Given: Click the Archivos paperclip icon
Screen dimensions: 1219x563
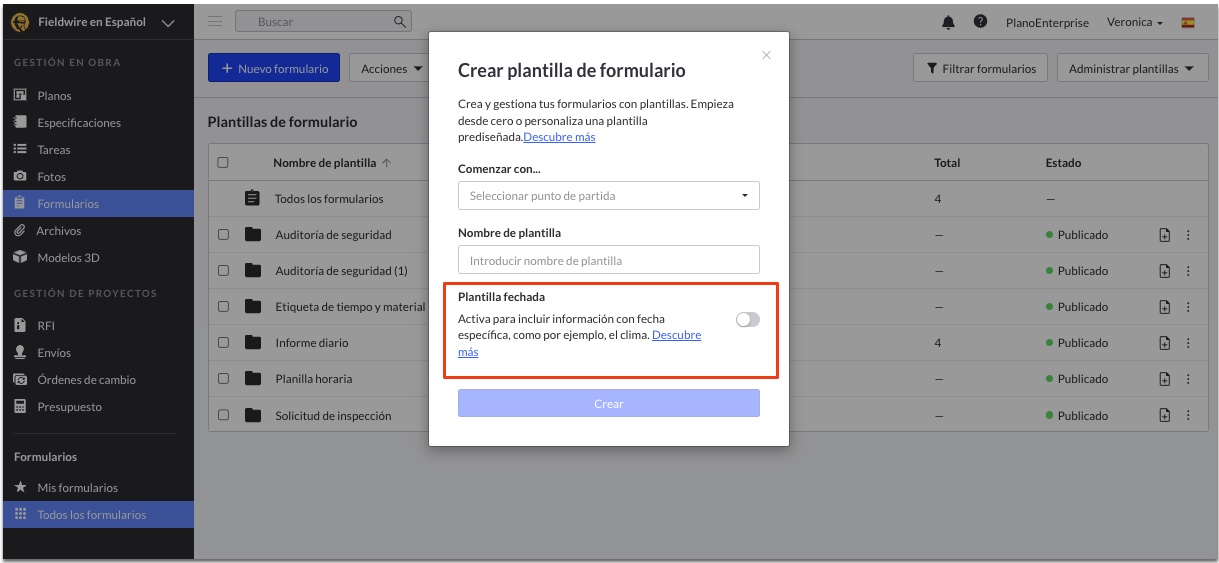Looking at the screenshot, I should (20, 230).
